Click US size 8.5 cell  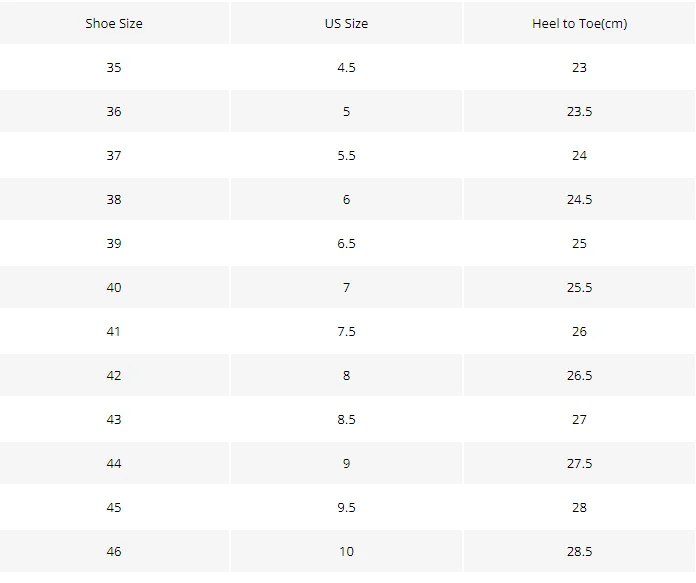(x=346, y=419)
